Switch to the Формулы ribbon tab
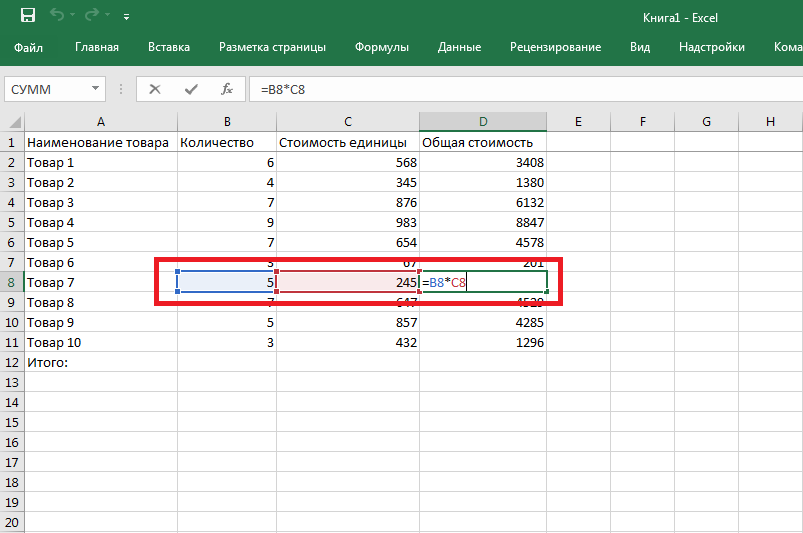 point(384,47)
